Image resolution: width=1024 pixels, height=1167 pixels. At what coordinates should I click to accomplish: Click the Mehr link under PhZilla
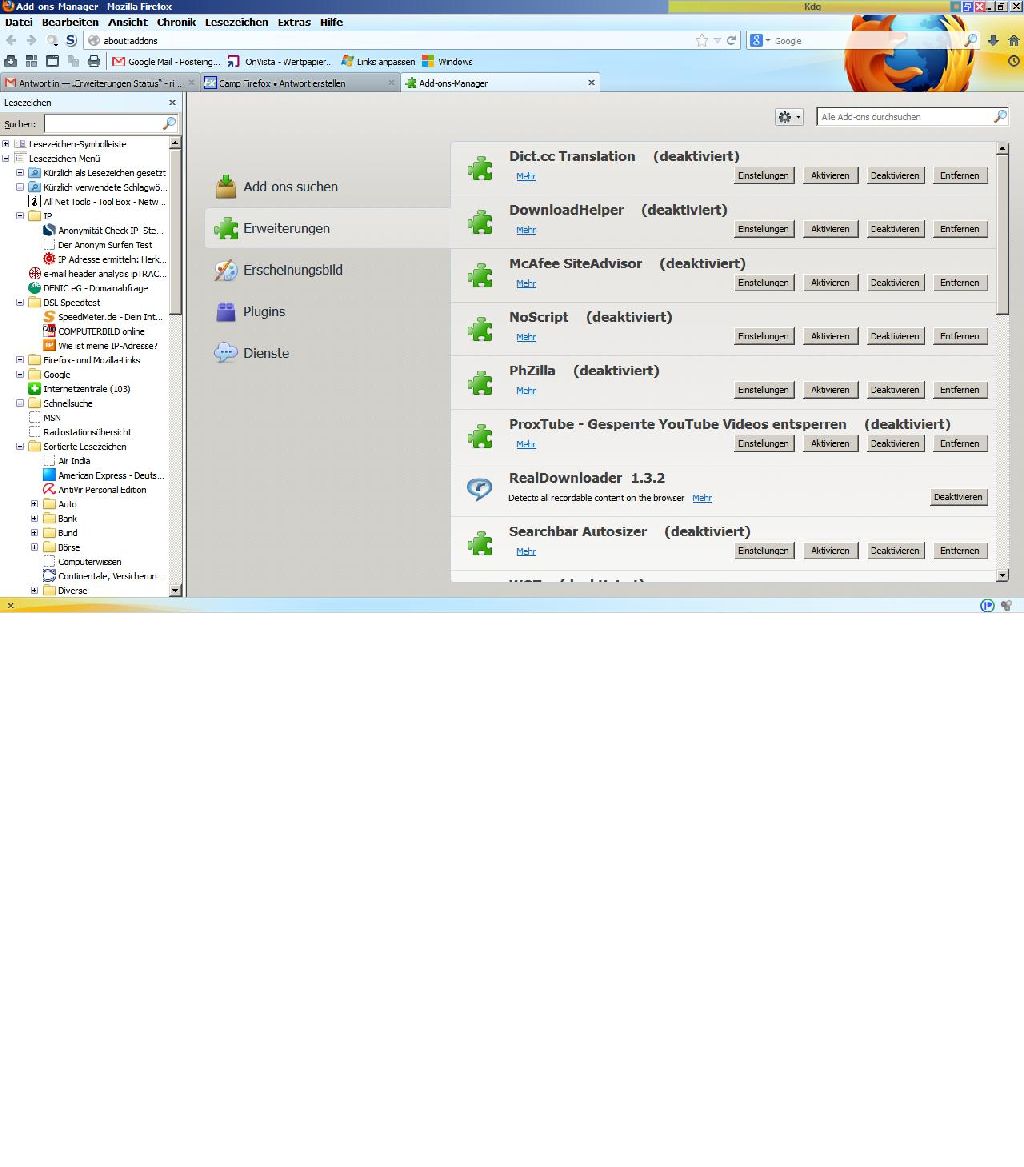(526, 391)
